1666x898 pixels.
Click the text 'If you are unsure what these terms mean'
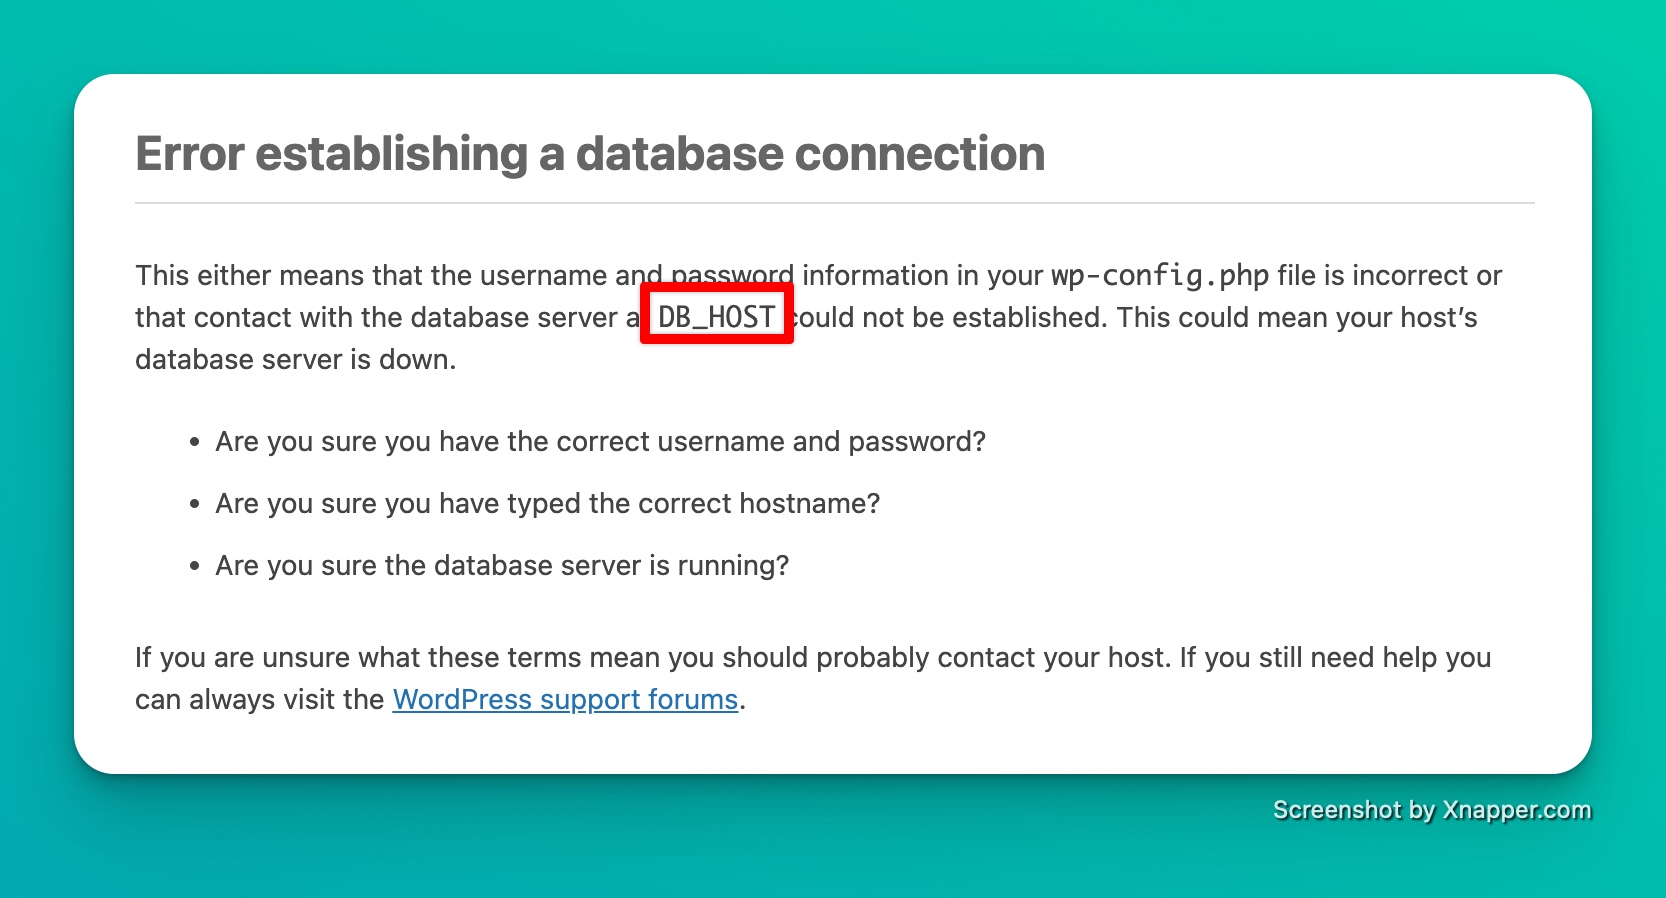[x=398, y=657]
